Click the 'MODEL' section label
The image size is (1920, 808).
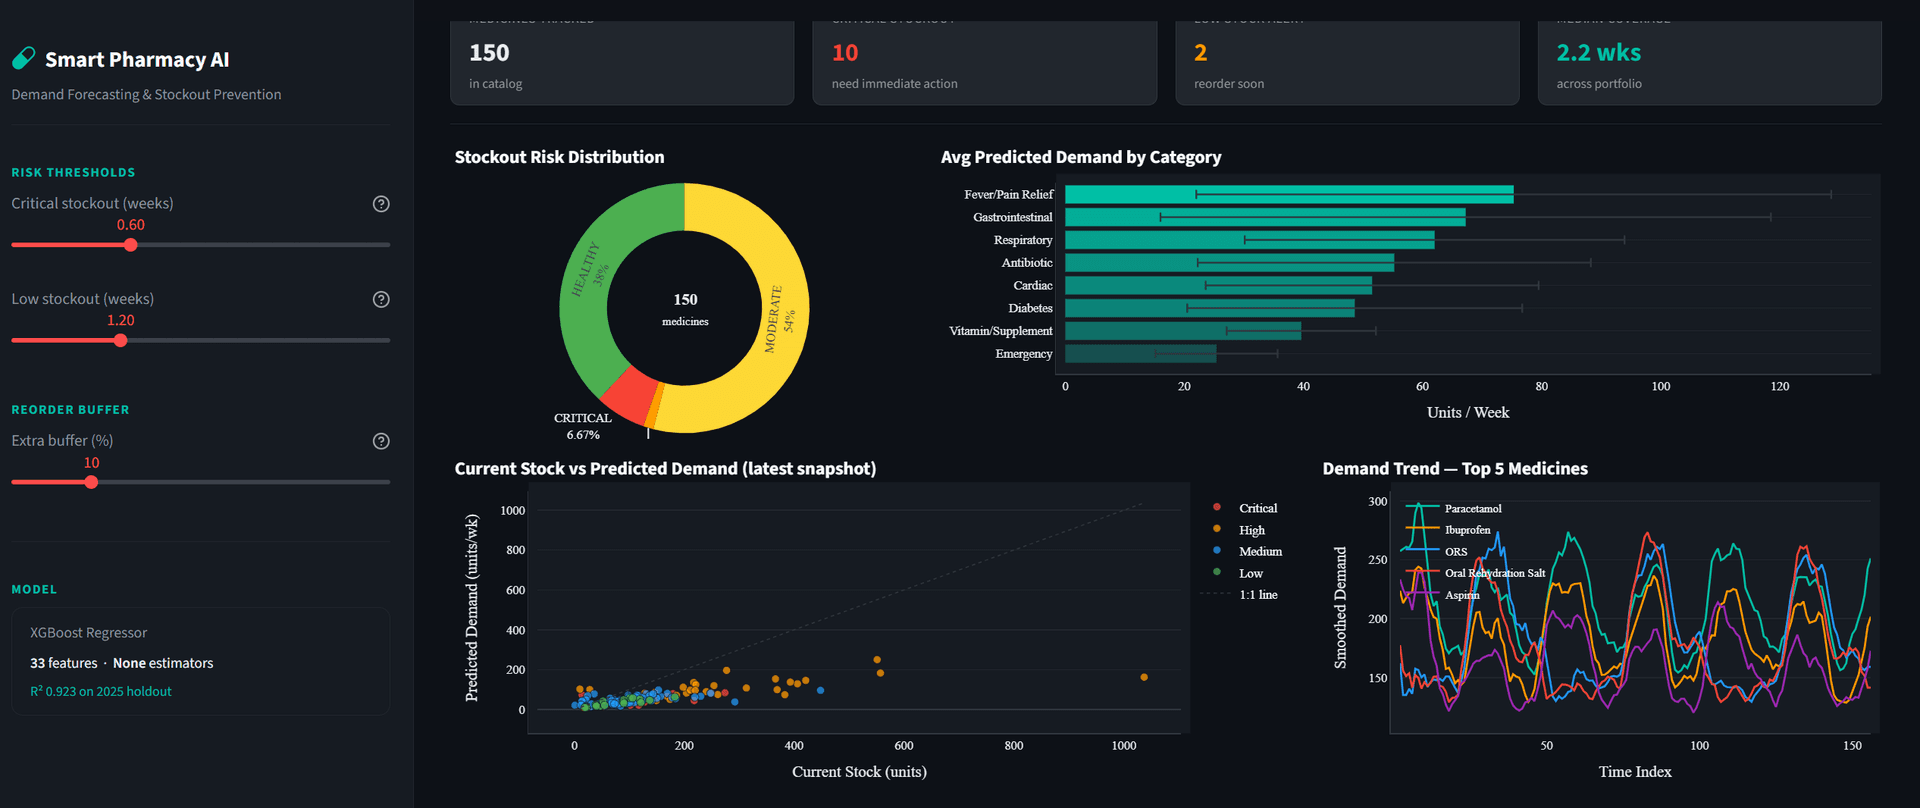tap(34, 590)
